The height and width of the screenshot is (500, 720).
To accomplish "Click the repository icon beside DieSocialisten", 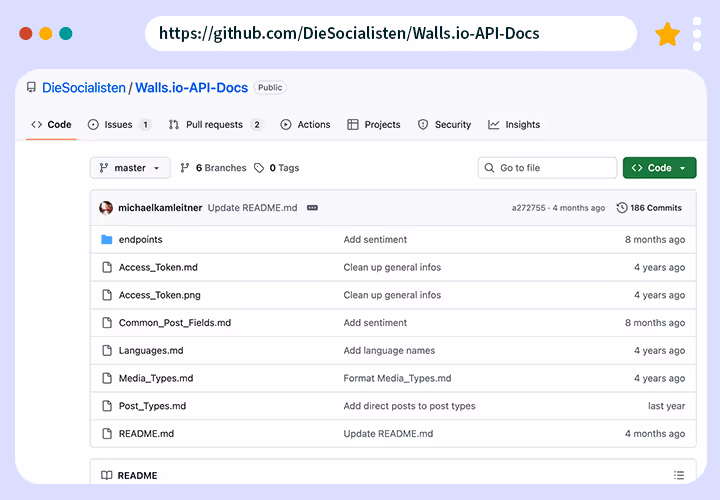I will [x=31, y=87].
